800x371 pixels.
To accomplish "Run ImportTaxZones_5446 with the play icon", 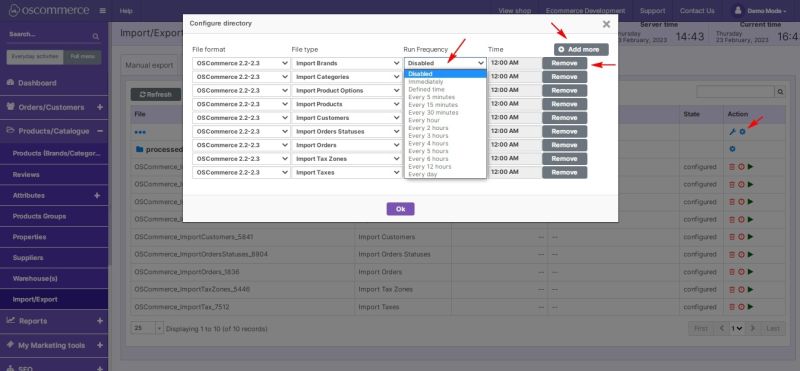I will pyautogui.click(x=751, y=289).
